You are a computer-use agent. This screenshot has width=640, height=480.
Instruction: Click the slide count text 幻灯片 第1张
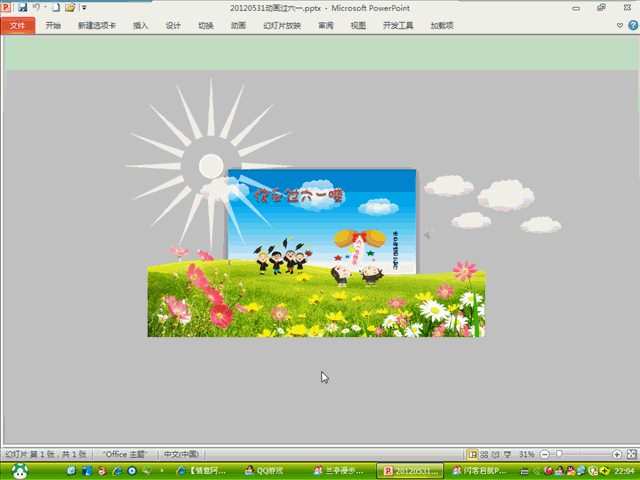46,454
